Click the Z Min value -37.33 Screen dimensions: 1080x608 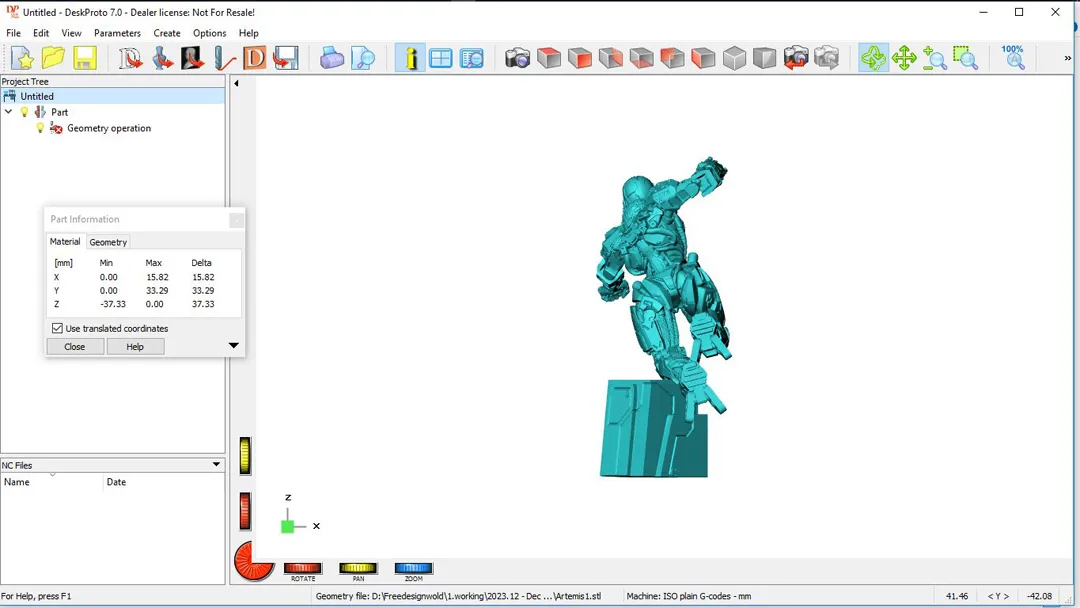pyautogui.click(x=113, y=304)
